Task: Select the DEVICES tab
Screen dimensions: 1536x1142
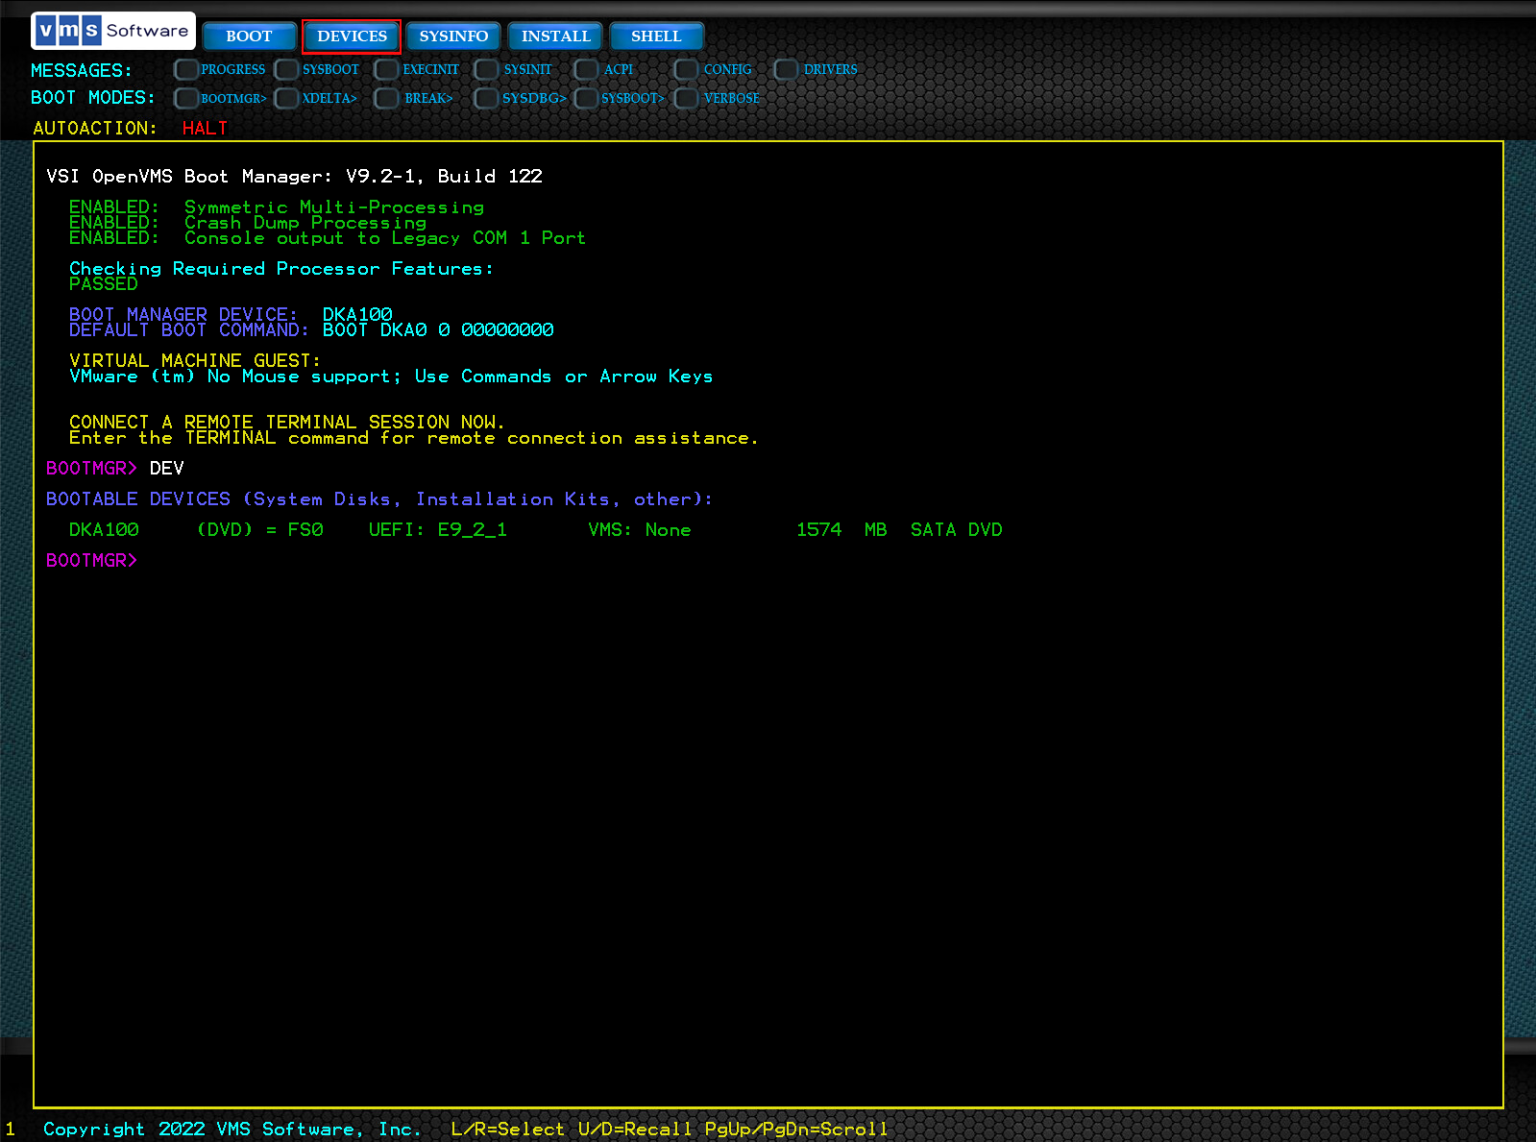Action: click(x=351, y=36)
